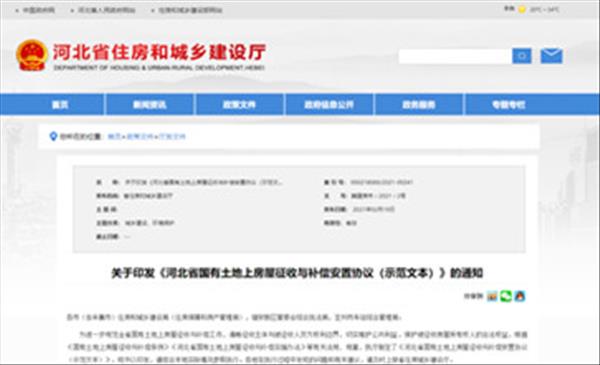
Task: Click the second (middle) breadcrumb link
Action: [140, 136]
